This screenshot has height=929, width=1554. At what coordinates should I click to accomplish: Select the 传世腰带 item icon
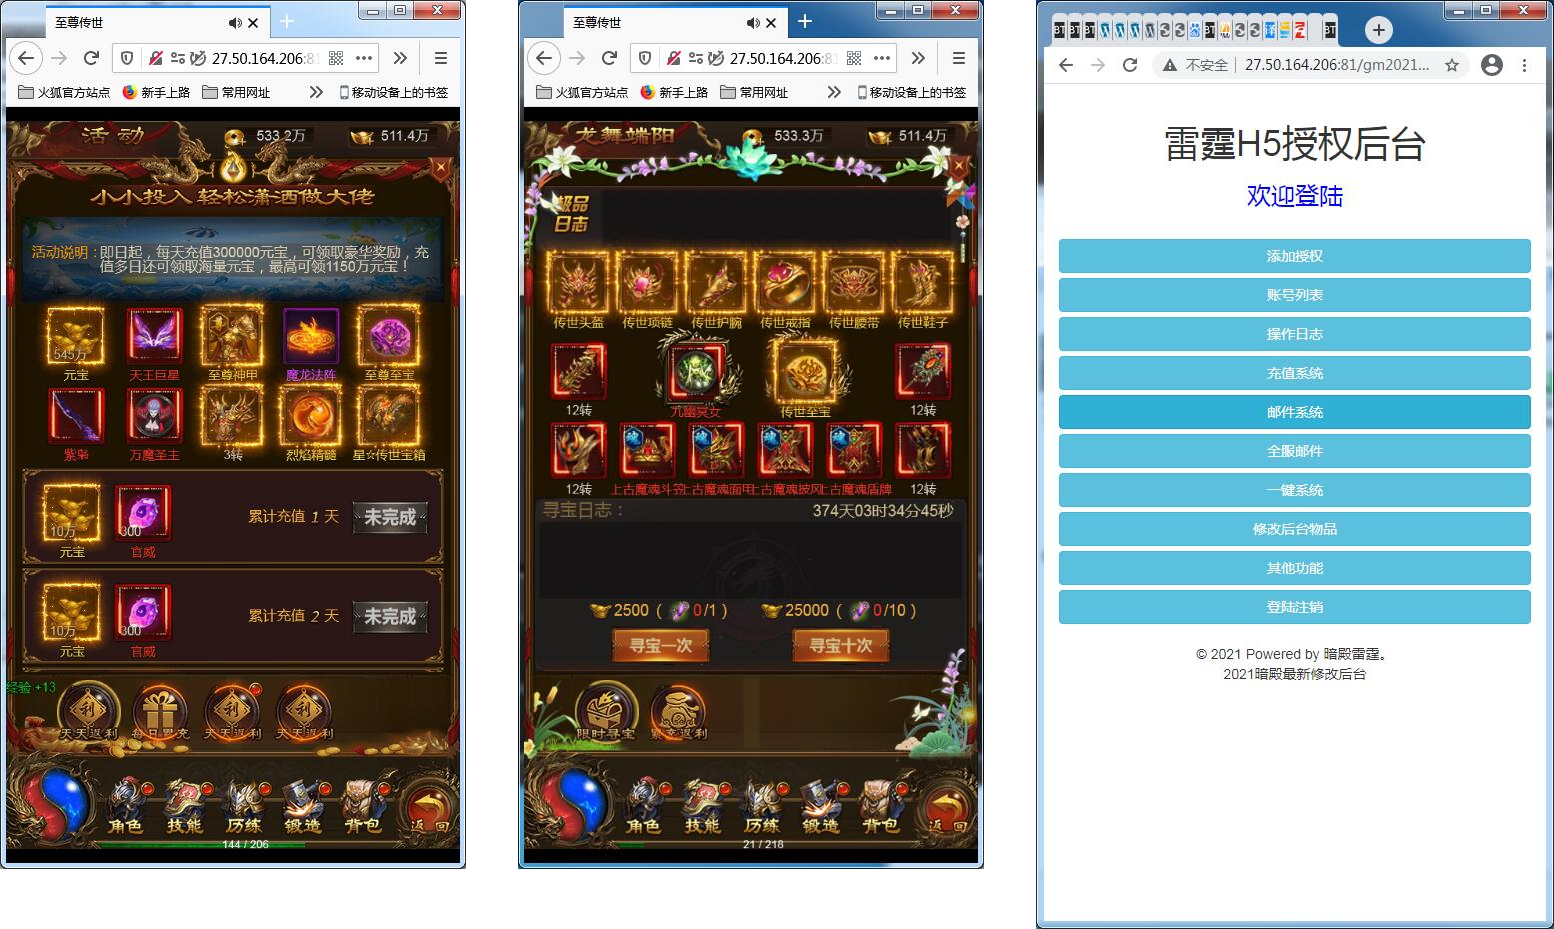tap(854, 284)
